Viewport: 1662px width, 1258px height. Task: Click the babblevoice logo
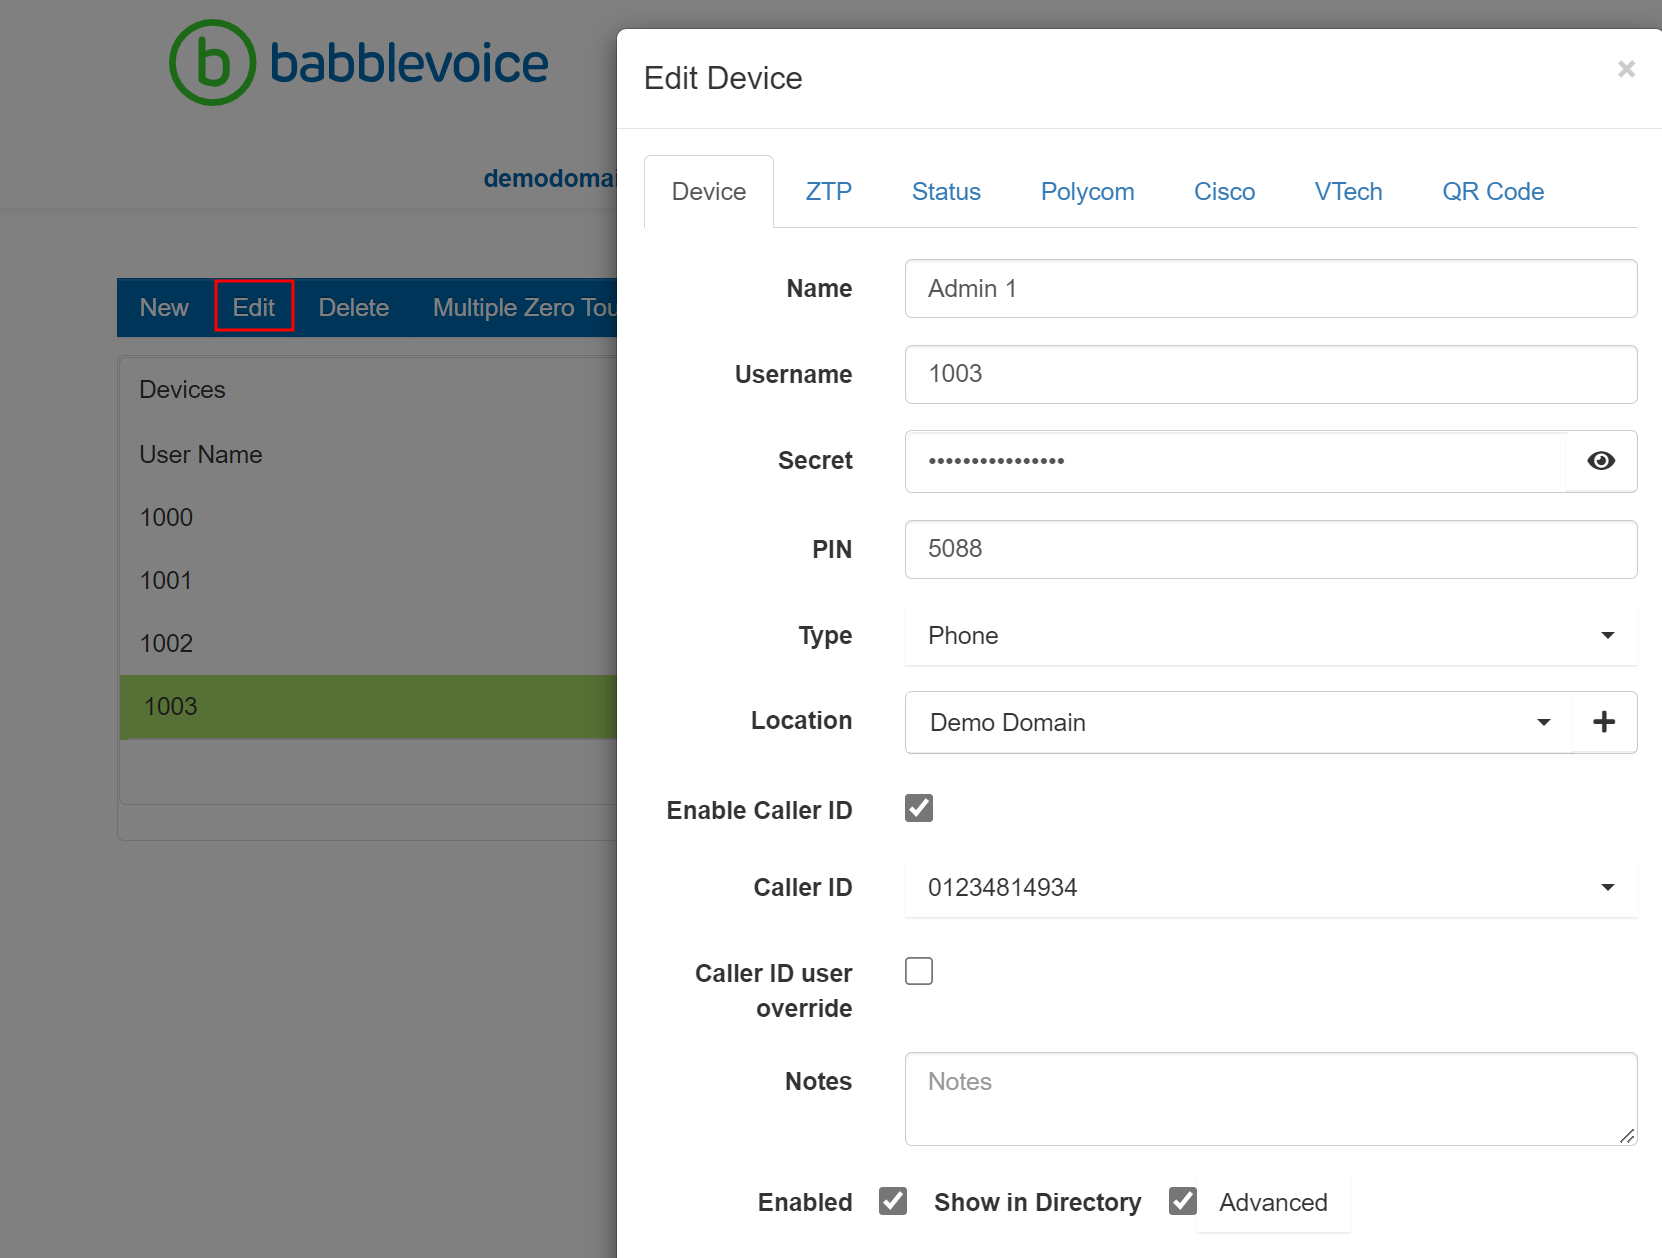[x=359, y=62]
